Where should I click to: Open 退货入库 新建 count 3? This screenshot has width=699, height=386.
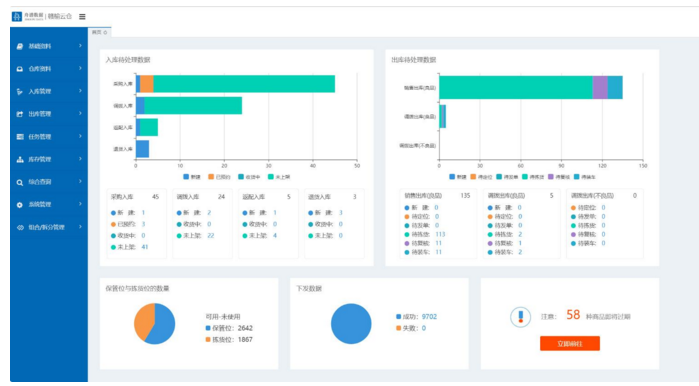click(x=341, y=213)
